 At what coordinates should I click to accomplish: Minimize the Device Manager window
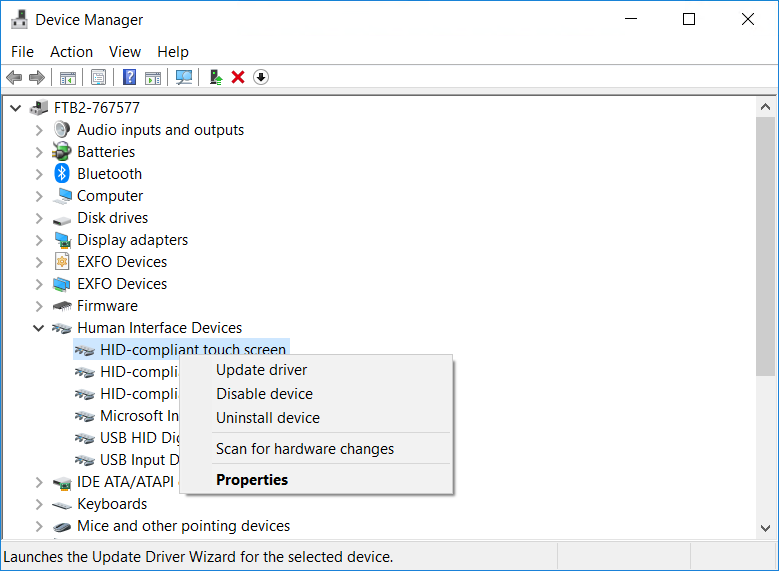[x=631, y=19]
